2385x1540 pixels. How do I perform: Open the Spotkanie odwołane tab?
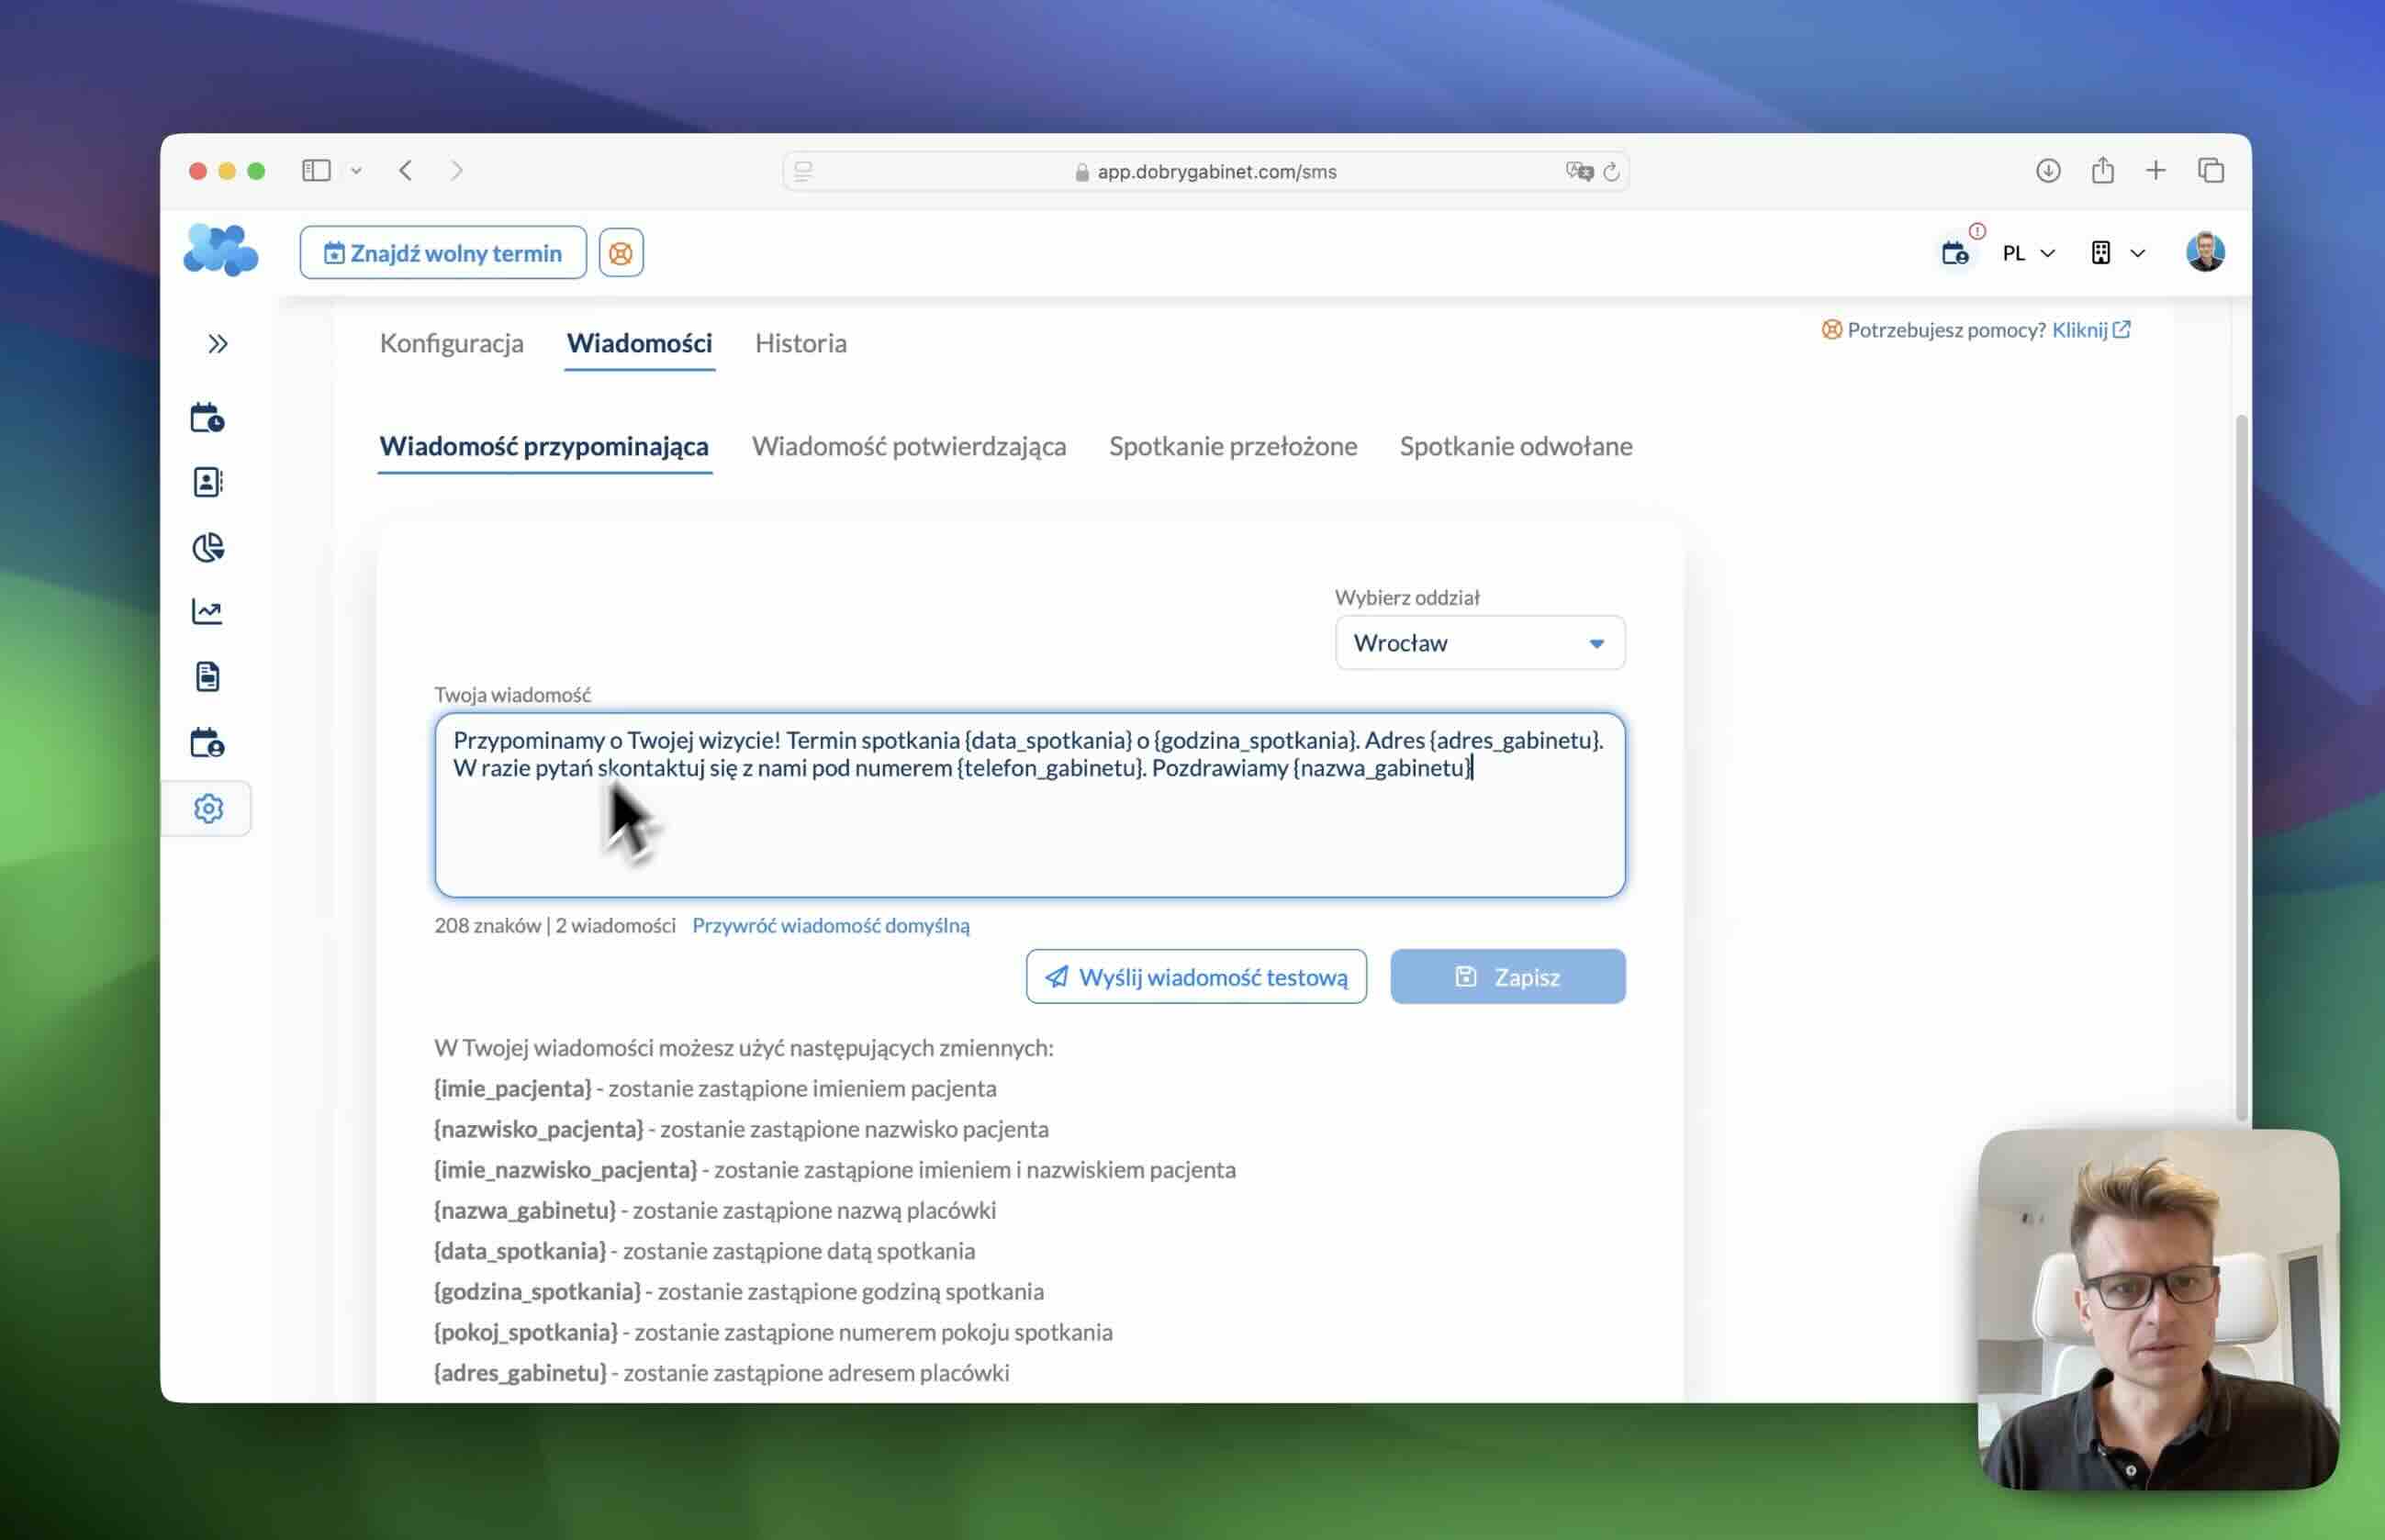pos(1516,446)
